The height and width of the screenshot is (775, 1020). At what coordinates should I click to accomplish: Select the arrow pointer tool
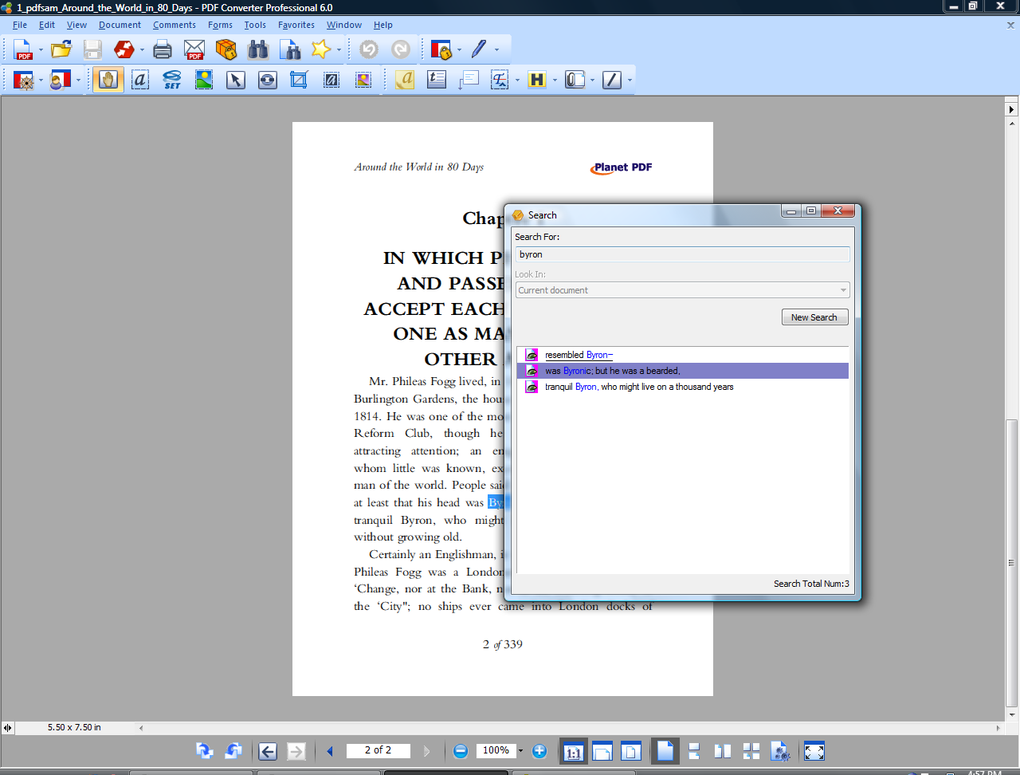235,80
